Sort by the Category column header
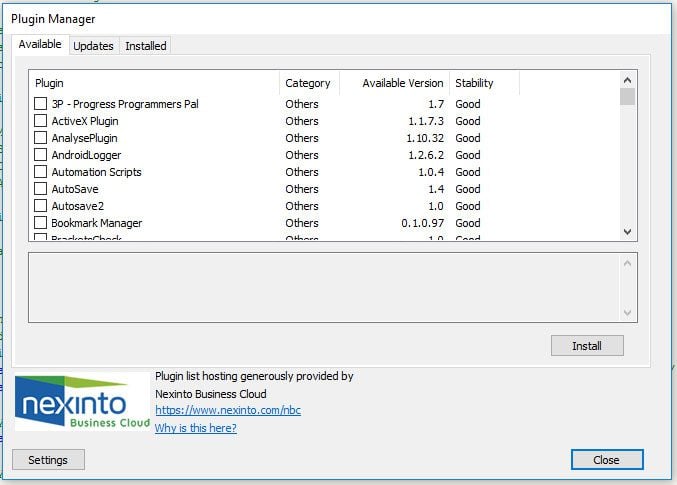The image size is (677, 485). pyautogui.click(x=310, y=83)
